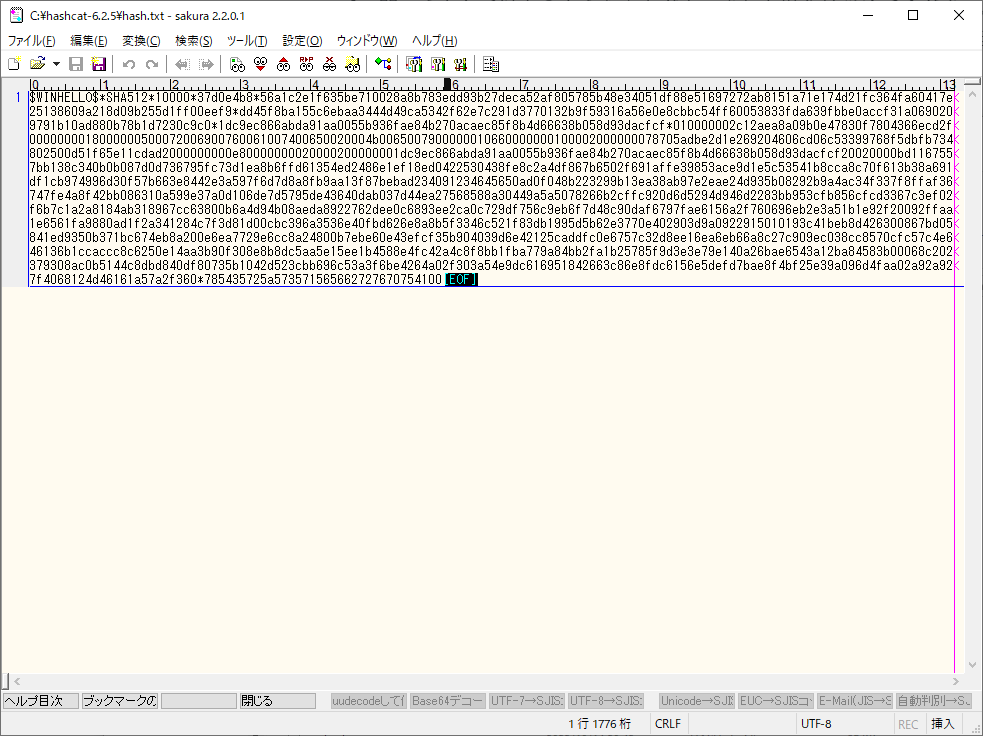Run outline analysis toolbar icon

383,64
